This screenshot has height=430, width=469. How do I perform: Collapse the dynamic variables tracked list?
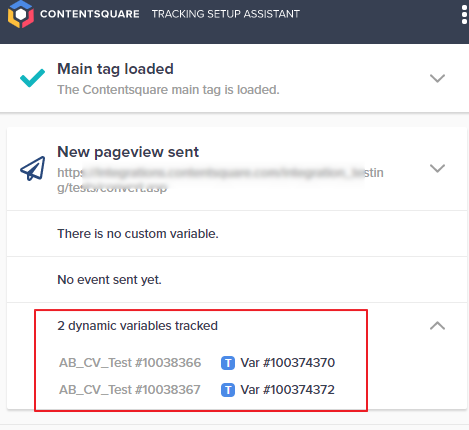click(x=437, y=325)
